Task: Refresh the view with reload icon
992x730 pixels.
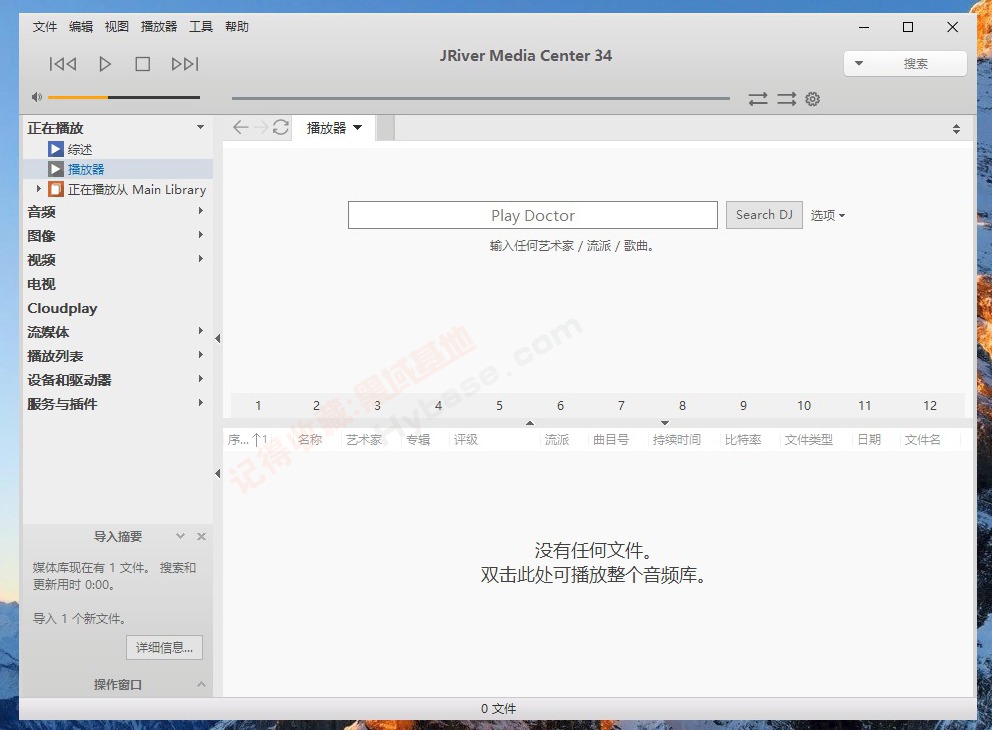Action: [281, 127]
